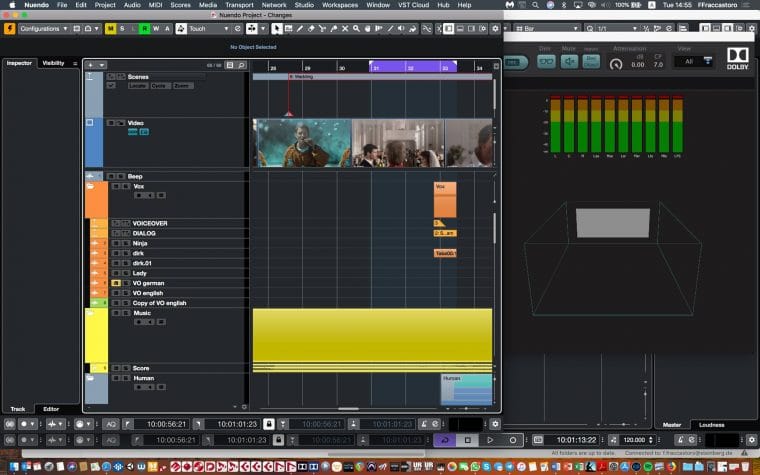Click the Add Track plus button
This screenshot has width=760, height=475.
coord(89,65)
